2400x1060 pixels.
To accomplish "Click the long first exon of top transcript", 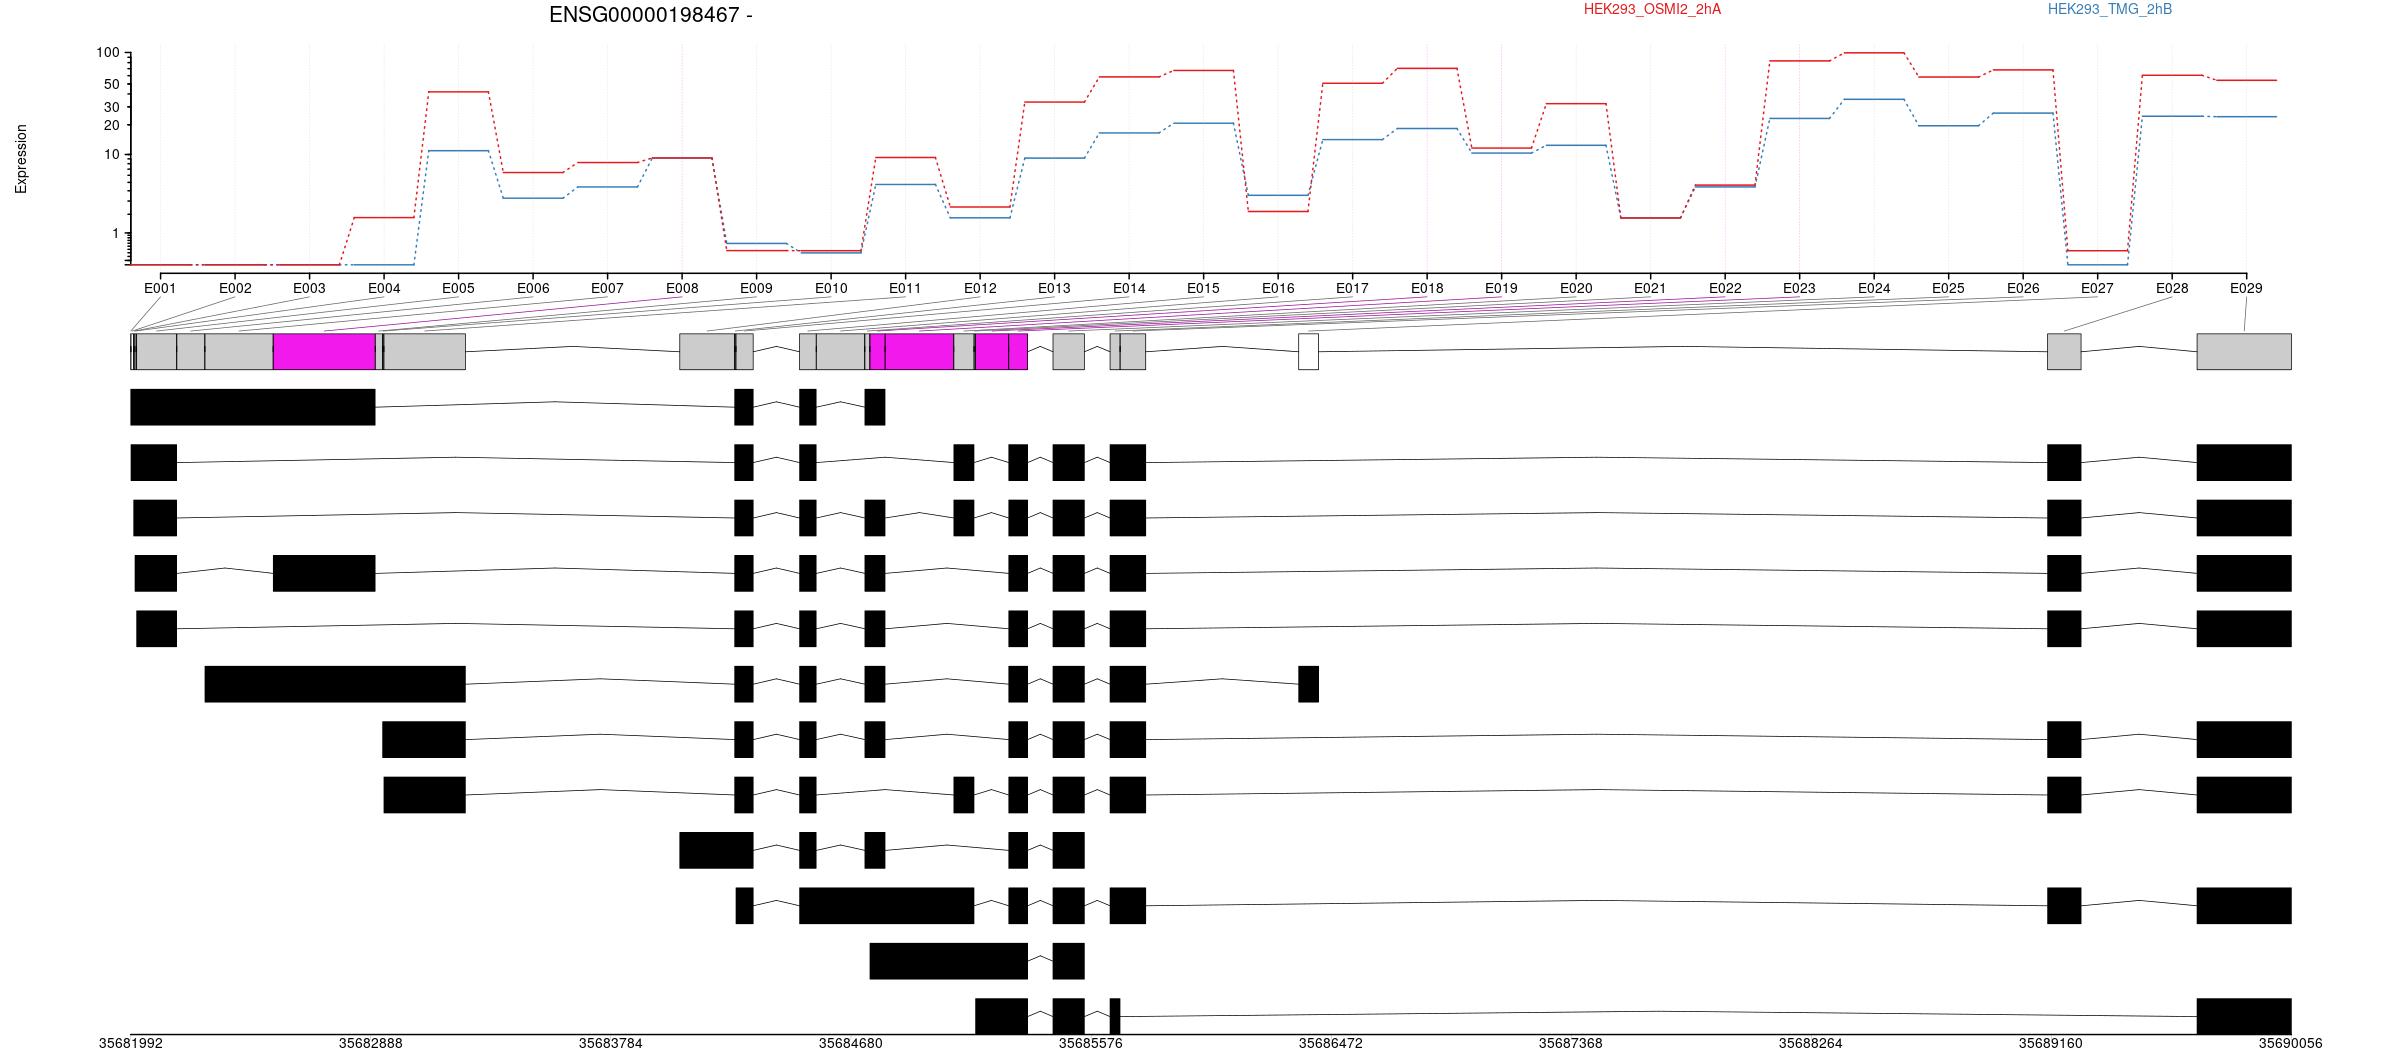I will pos(253,407).
